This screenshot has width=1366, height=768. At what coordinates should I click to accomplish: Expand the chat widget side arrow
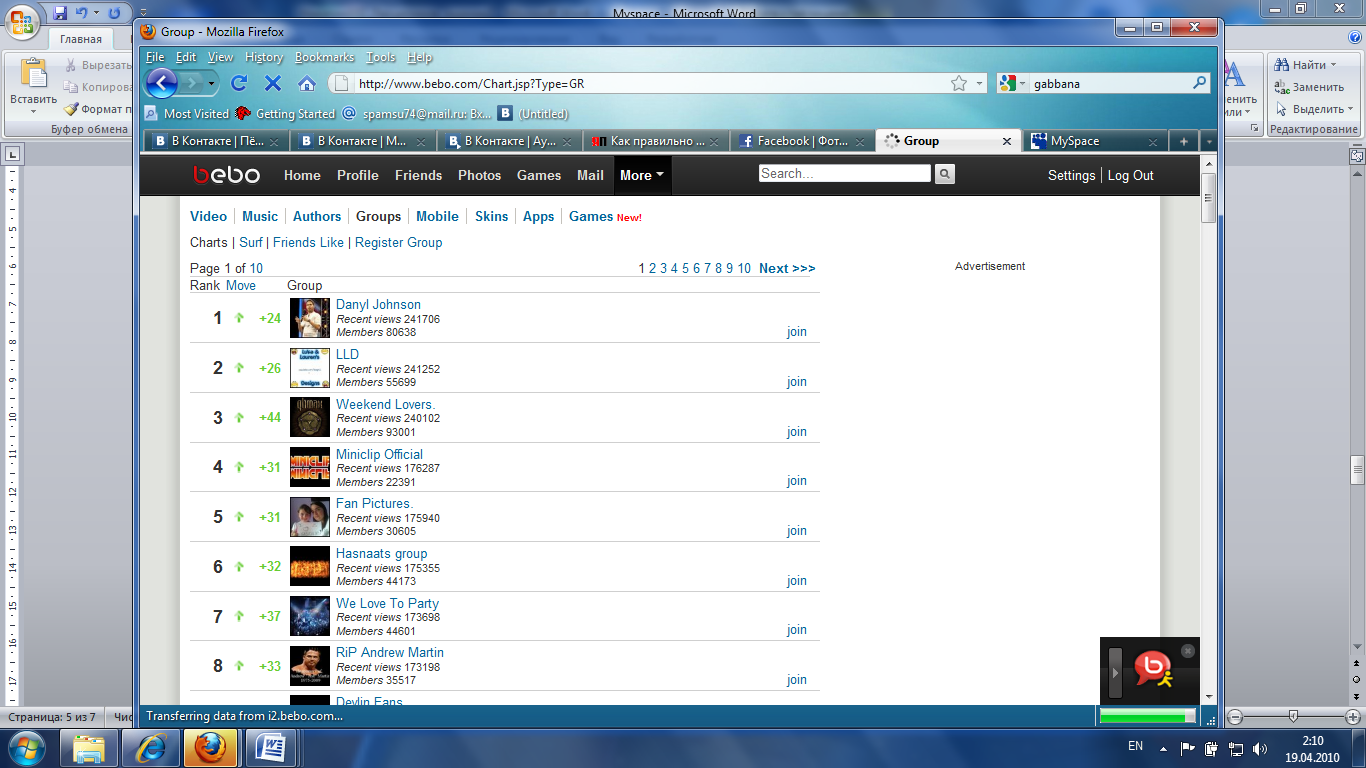coord(1116,674)
